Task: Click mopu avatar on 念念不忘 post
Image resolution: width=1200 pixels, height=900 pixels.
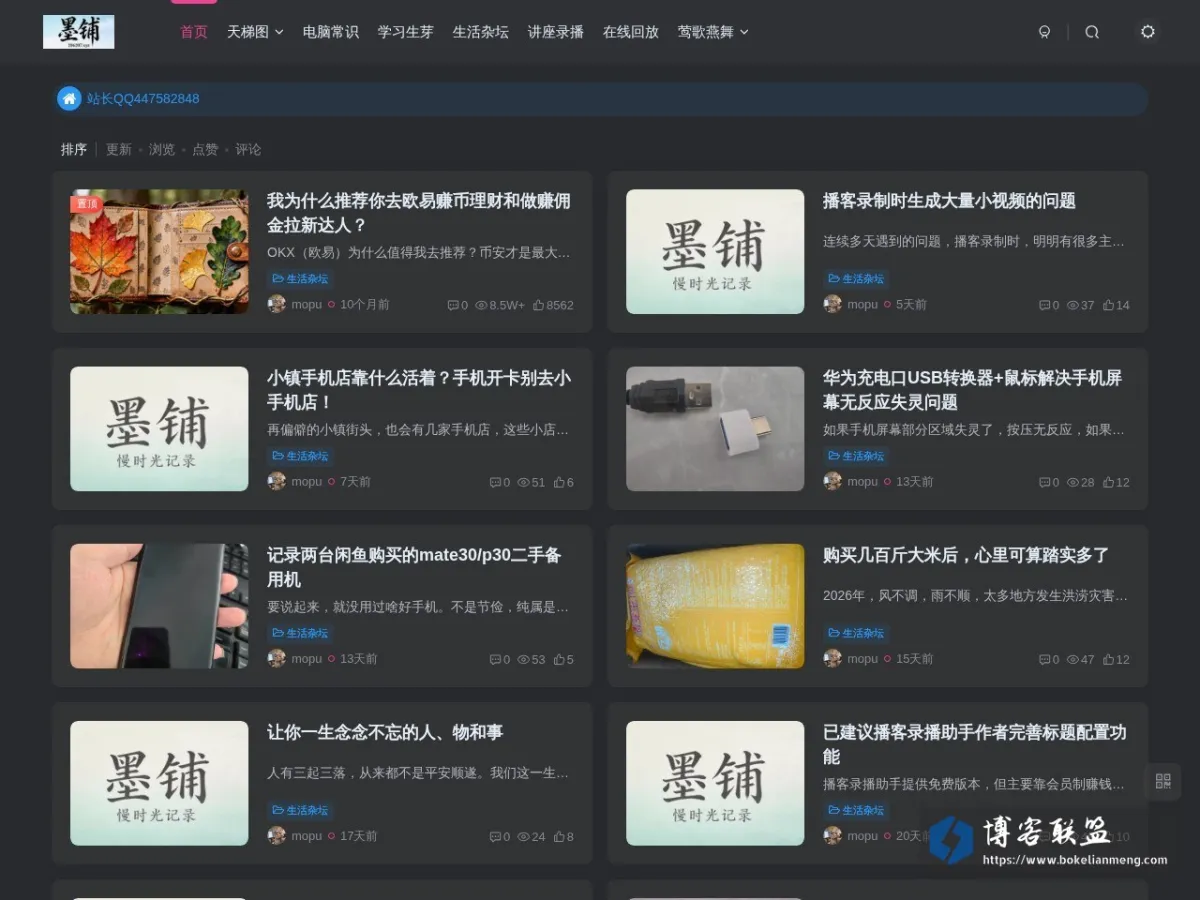Action: [x=277, y=835]
